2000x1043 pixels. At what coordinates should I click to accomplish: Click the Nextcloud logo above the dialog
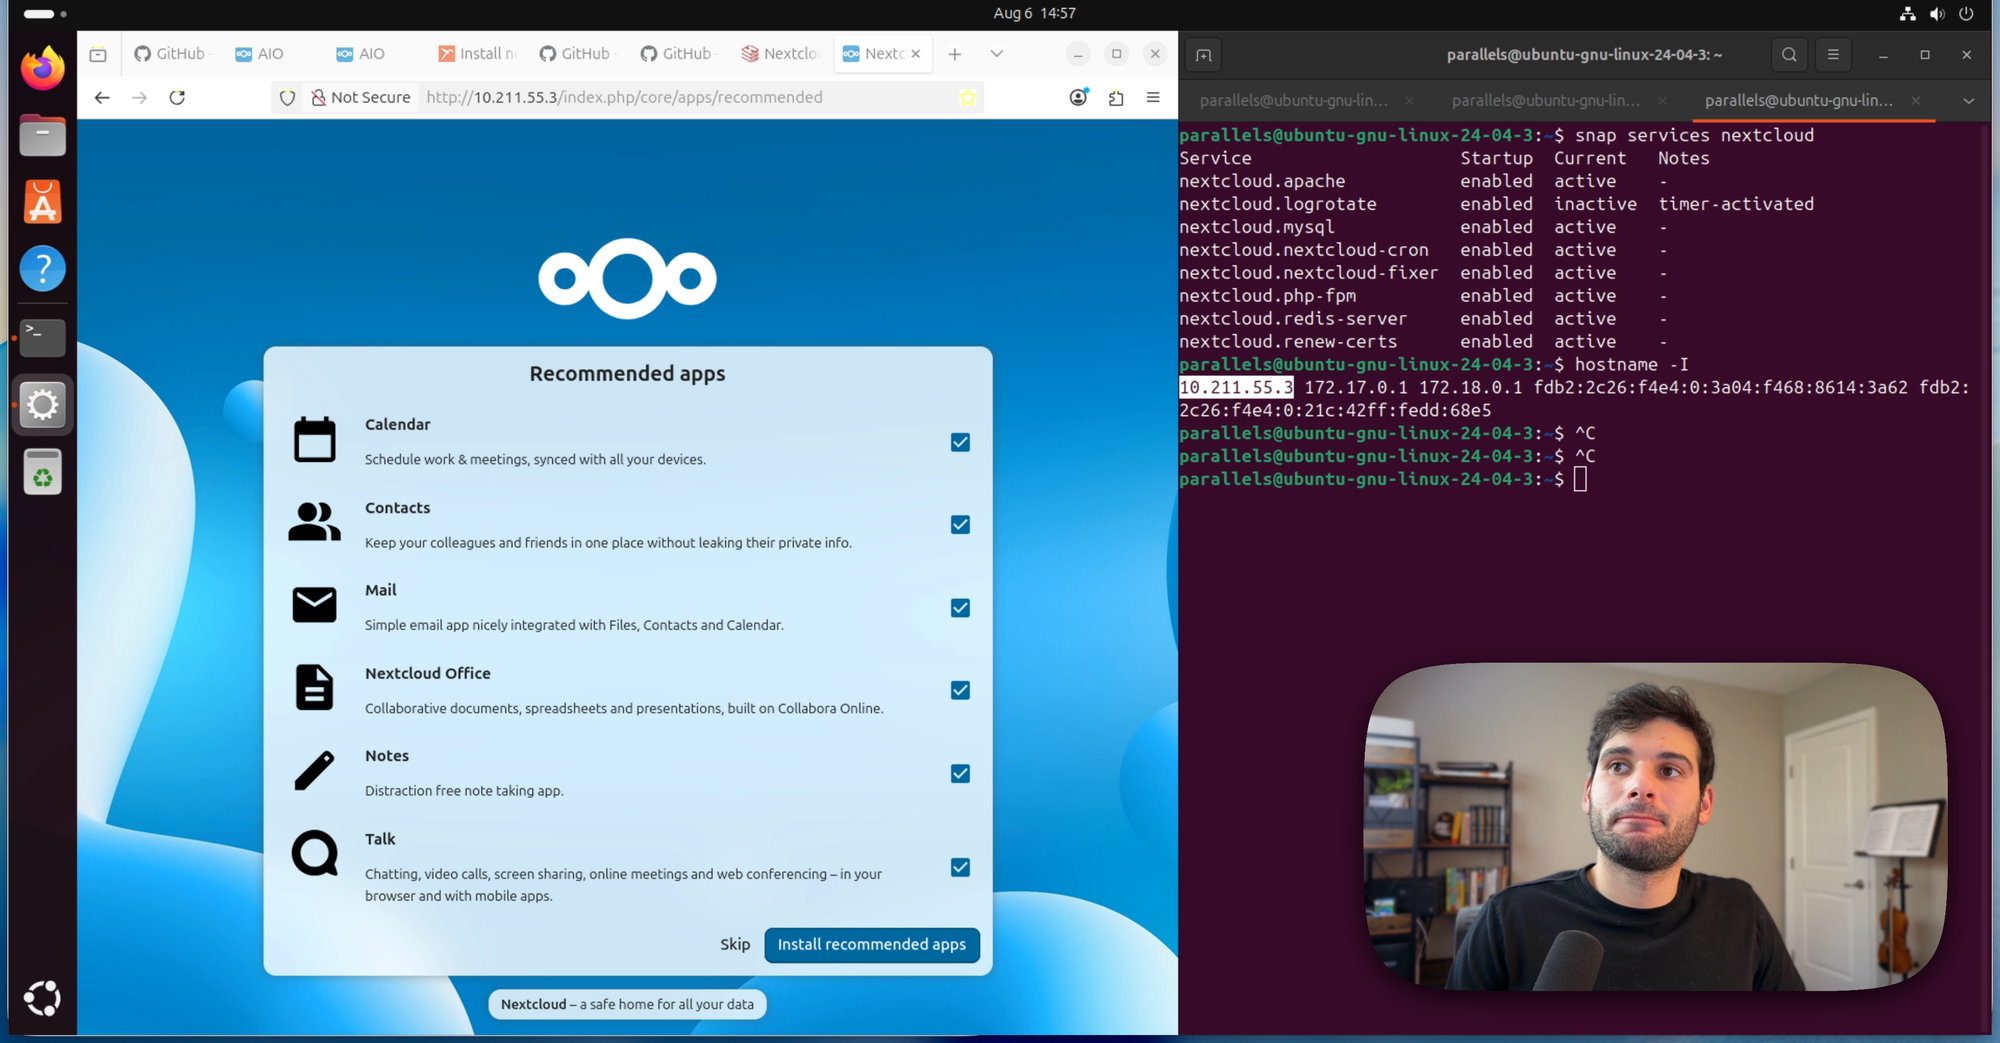[x=627, y=278]
